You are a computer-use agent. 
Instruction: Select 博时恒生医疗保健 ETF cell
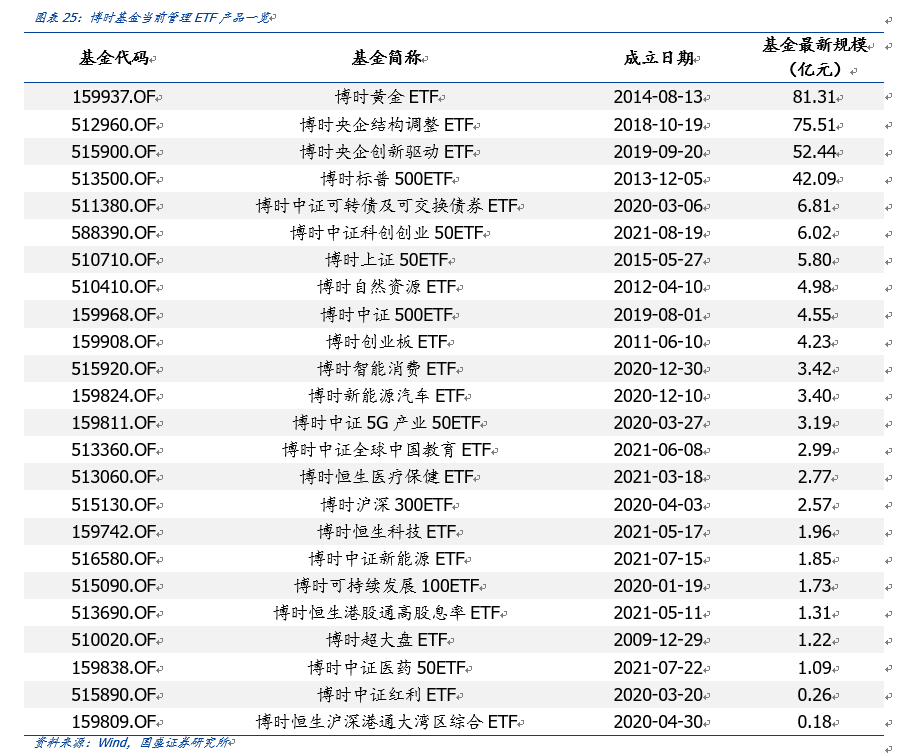click(387, 476)
